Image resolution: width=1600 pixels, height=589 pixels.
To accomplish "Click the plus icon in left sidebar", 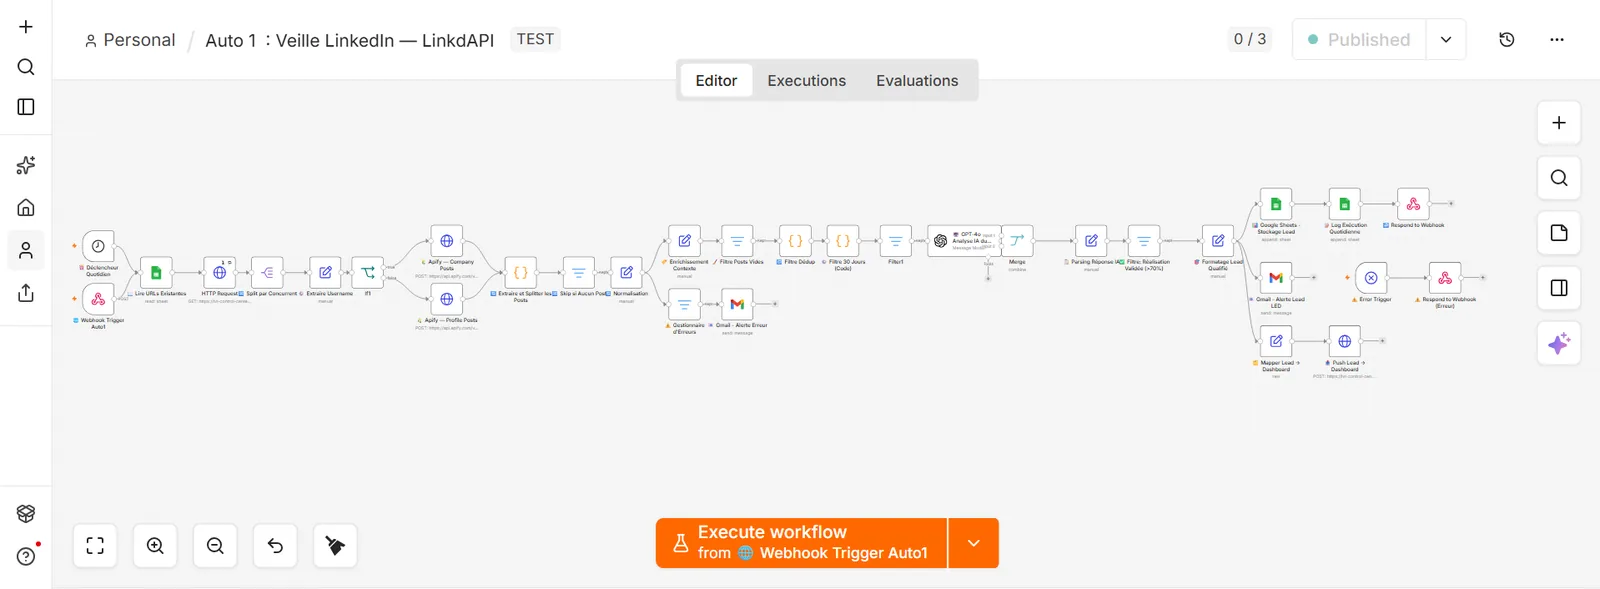I will pos(26,27).
